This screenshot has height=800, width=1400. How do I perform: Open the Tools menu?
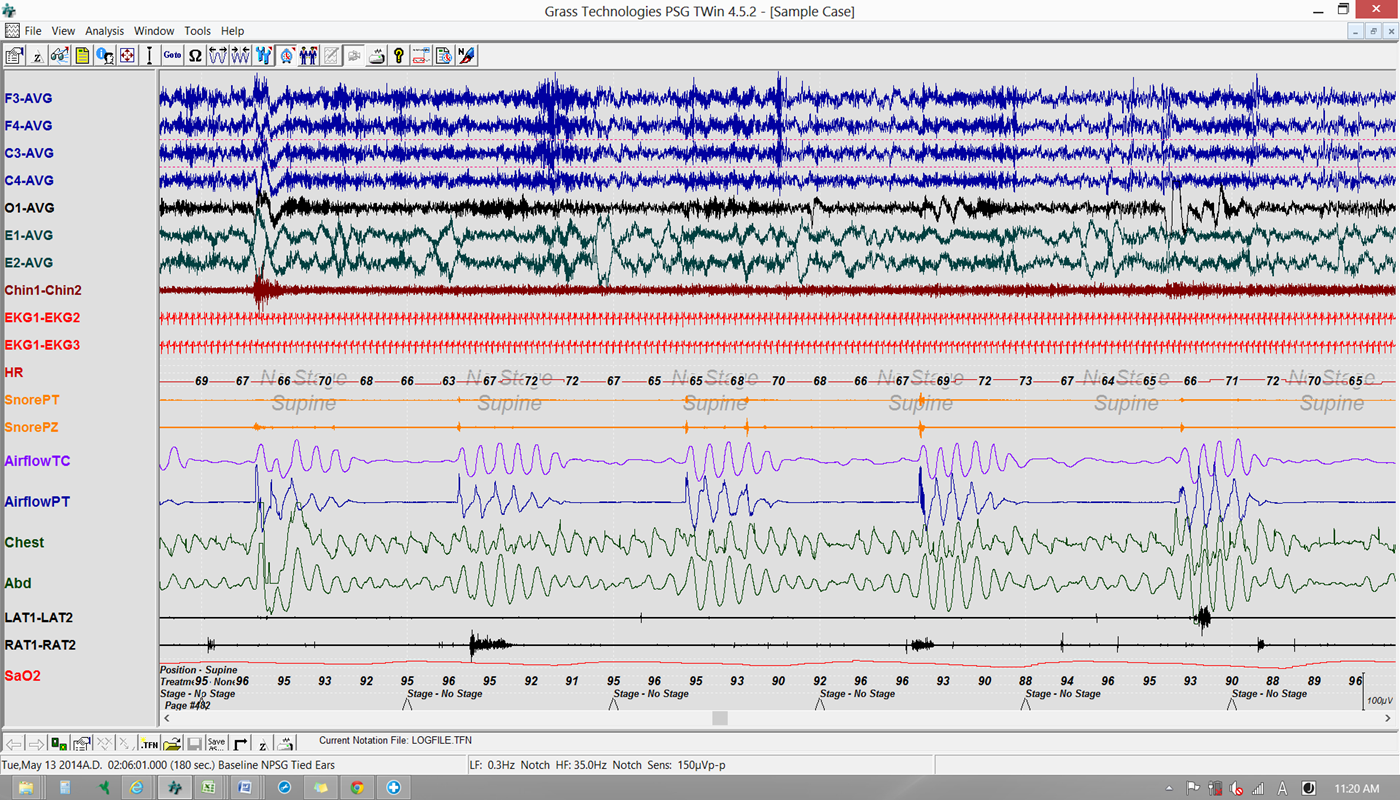[x=197, y=31]
